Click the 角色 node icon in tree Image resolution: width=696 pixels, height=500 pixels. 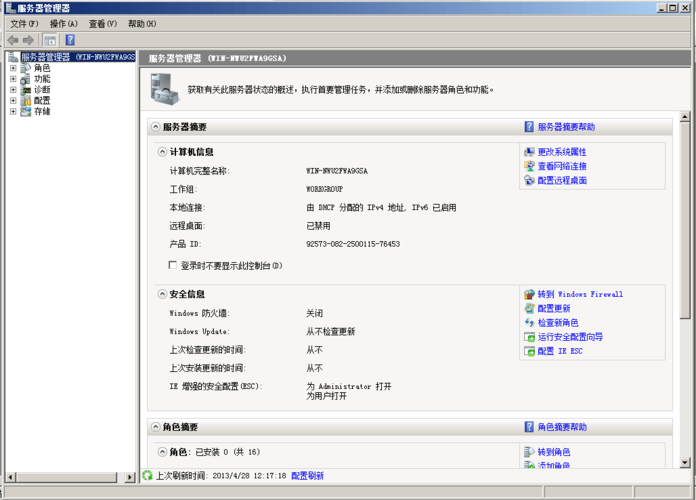[x=26, y=68]
